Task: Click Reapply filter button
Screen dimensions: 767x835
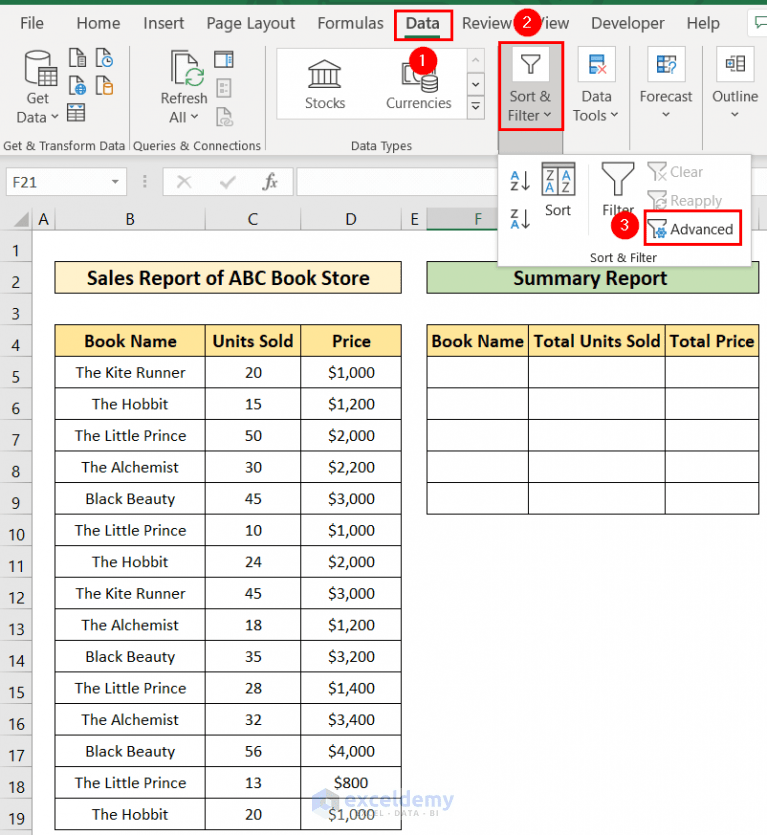Action: 685,201
